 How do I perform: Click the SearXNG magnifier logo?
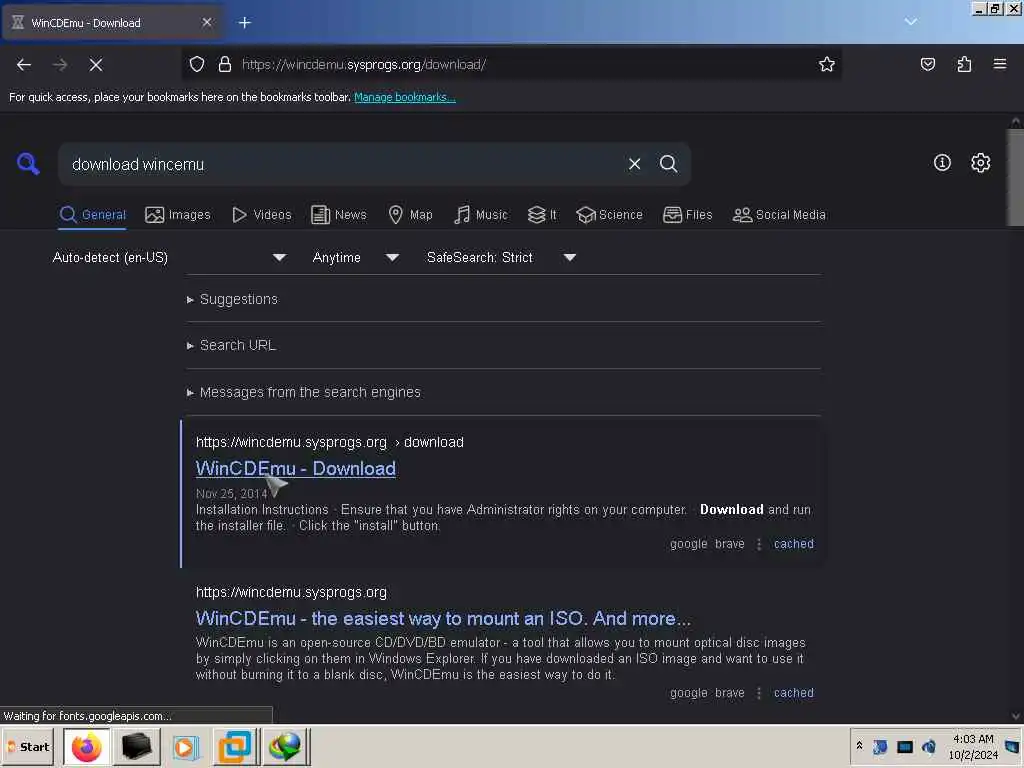28,163
